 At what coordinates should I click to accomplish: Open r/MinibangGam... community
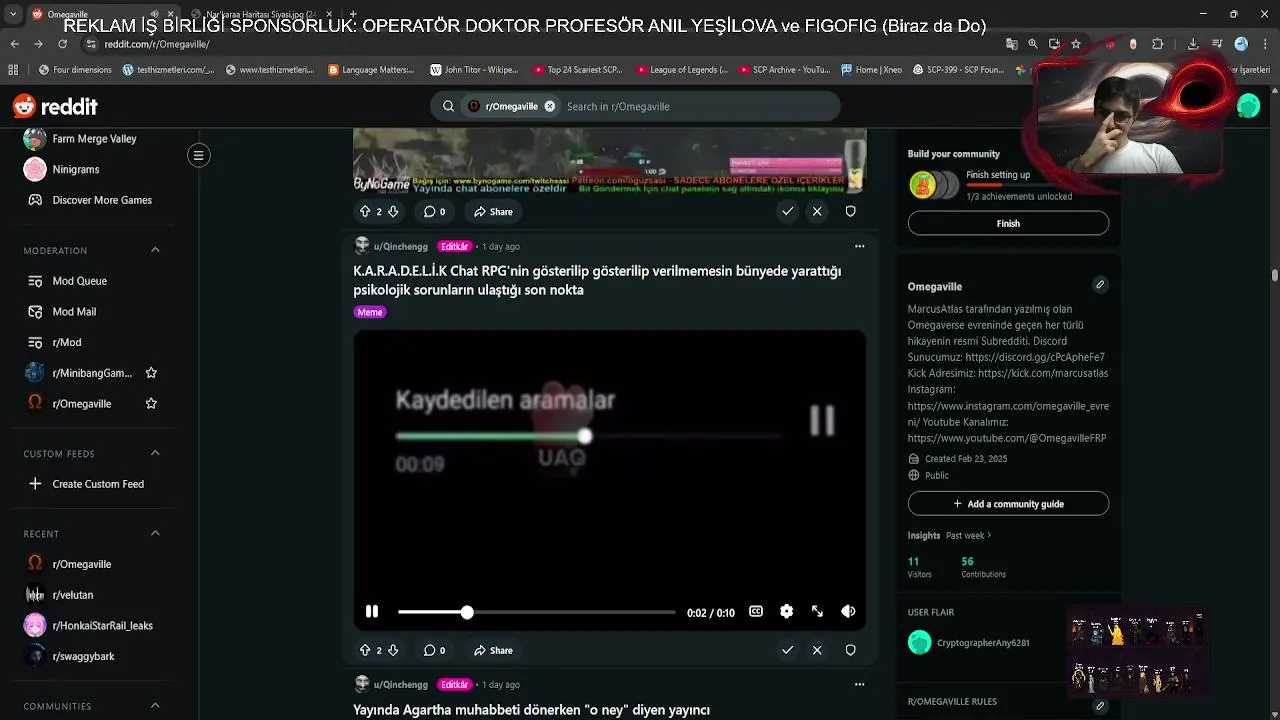click(92, 373)
